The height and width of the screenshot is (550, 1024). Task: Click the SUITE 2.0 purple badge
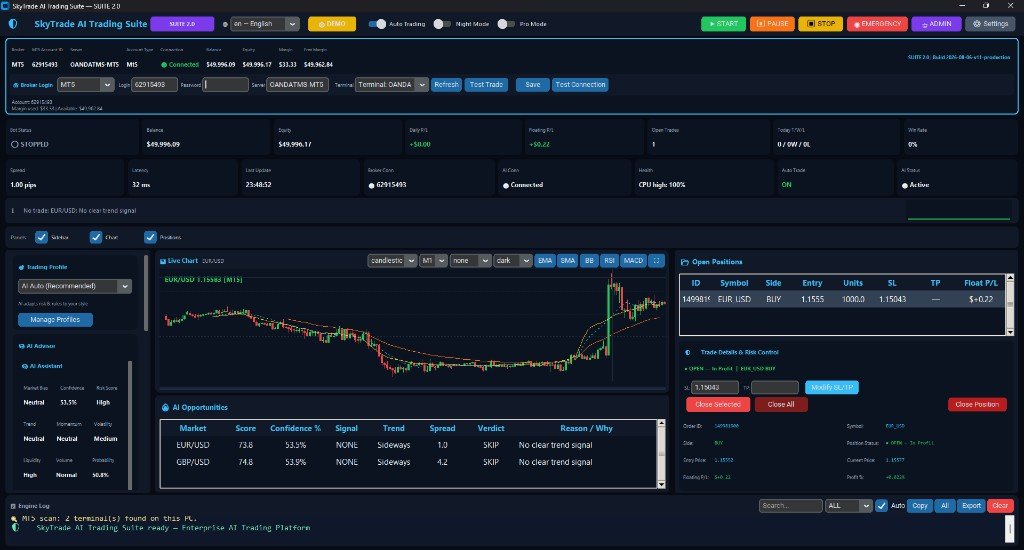coord(182,24)
